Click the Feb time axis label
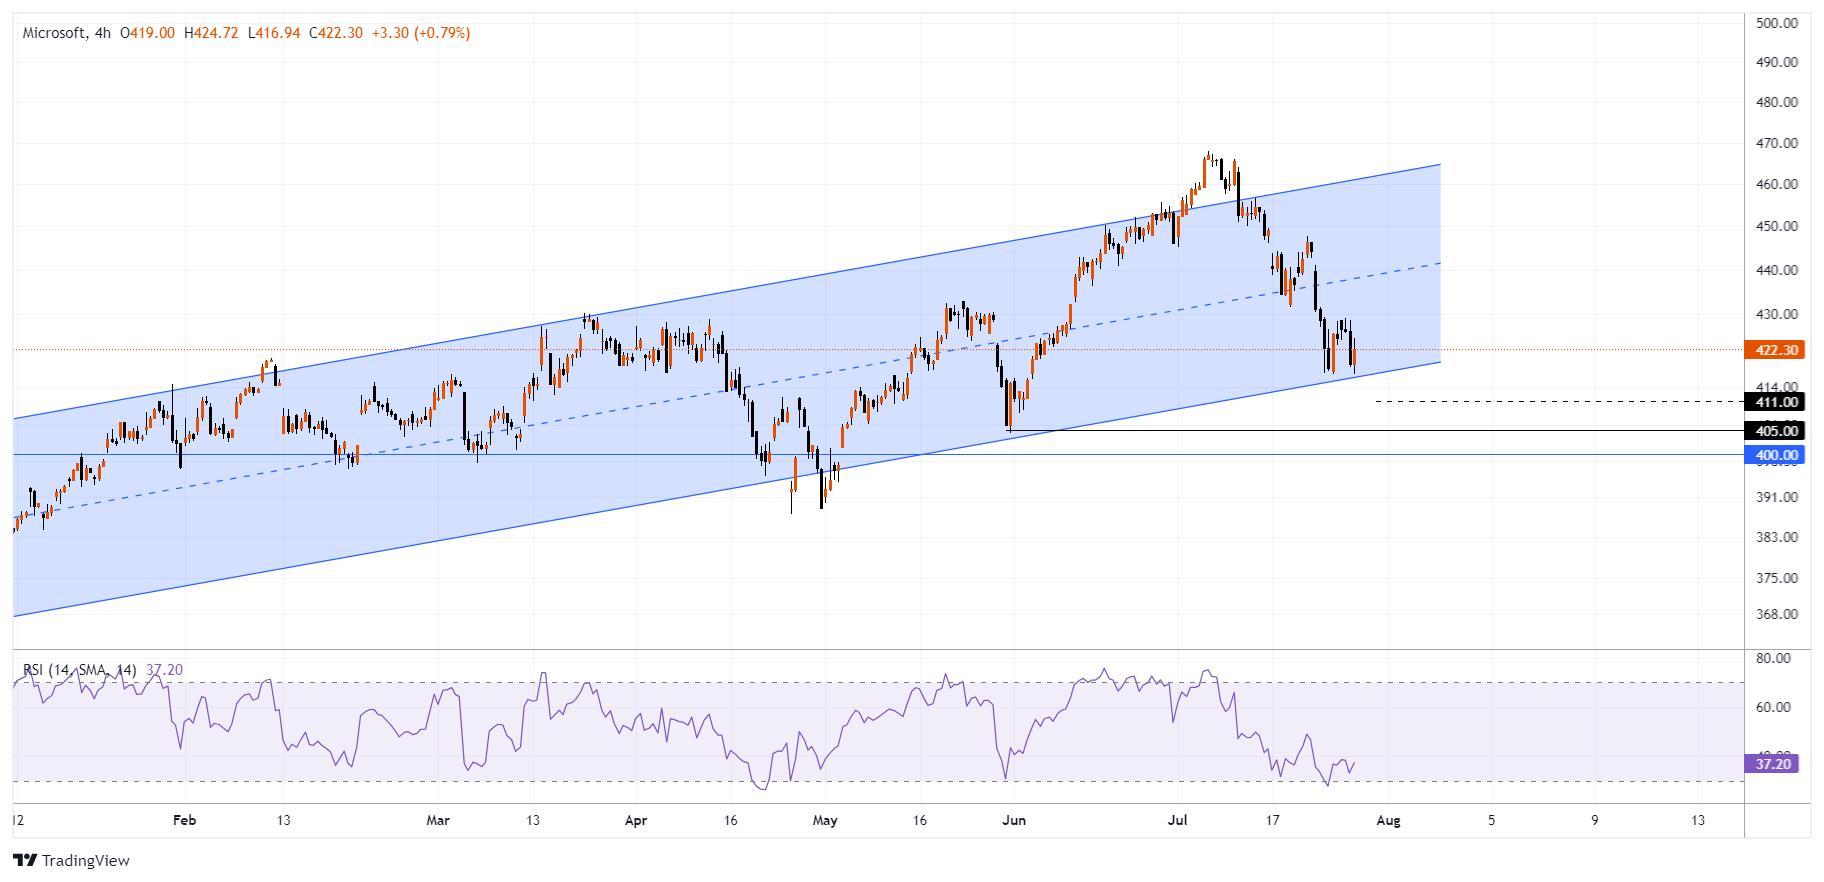The image size is (1824, 882). (x=184, y=820)
